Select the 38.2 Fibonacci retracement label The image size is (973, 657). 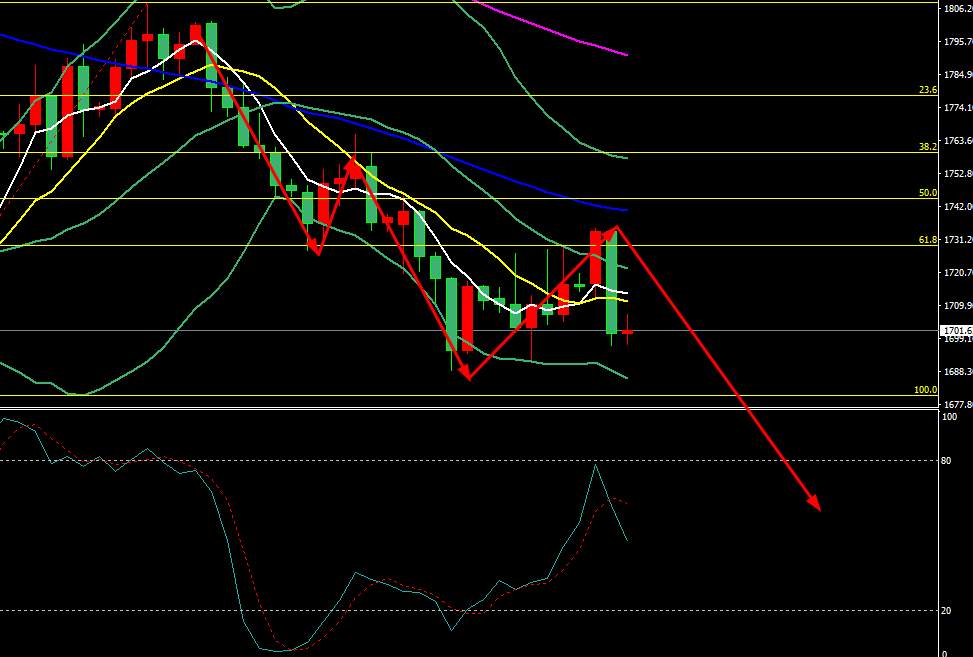[927, 146]
